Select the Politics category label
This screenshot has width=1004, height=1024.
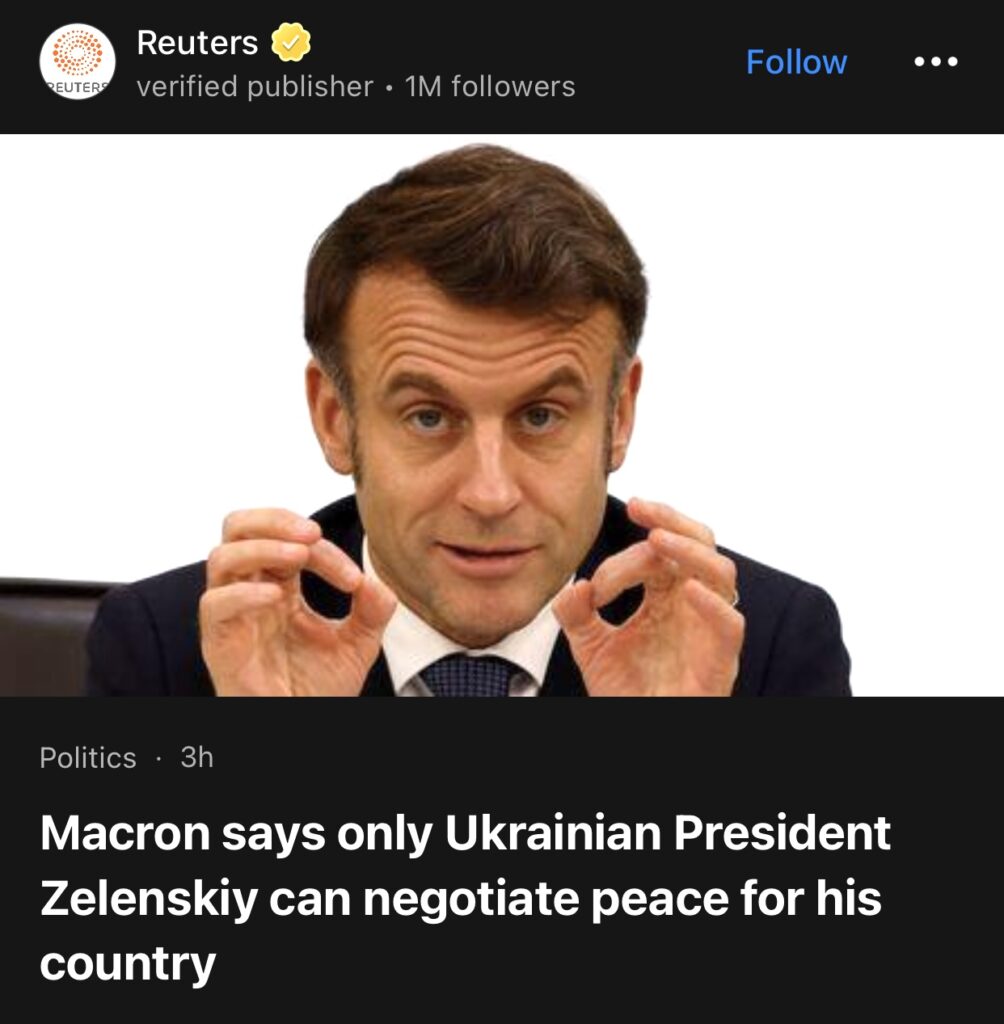click(x=88, y=758)
